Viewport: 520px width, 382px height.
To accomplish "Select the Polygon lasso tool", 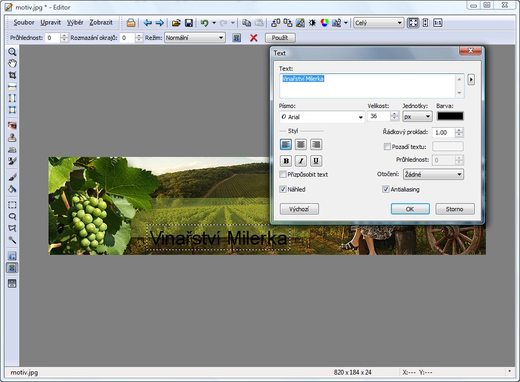I will pos(12,228).
